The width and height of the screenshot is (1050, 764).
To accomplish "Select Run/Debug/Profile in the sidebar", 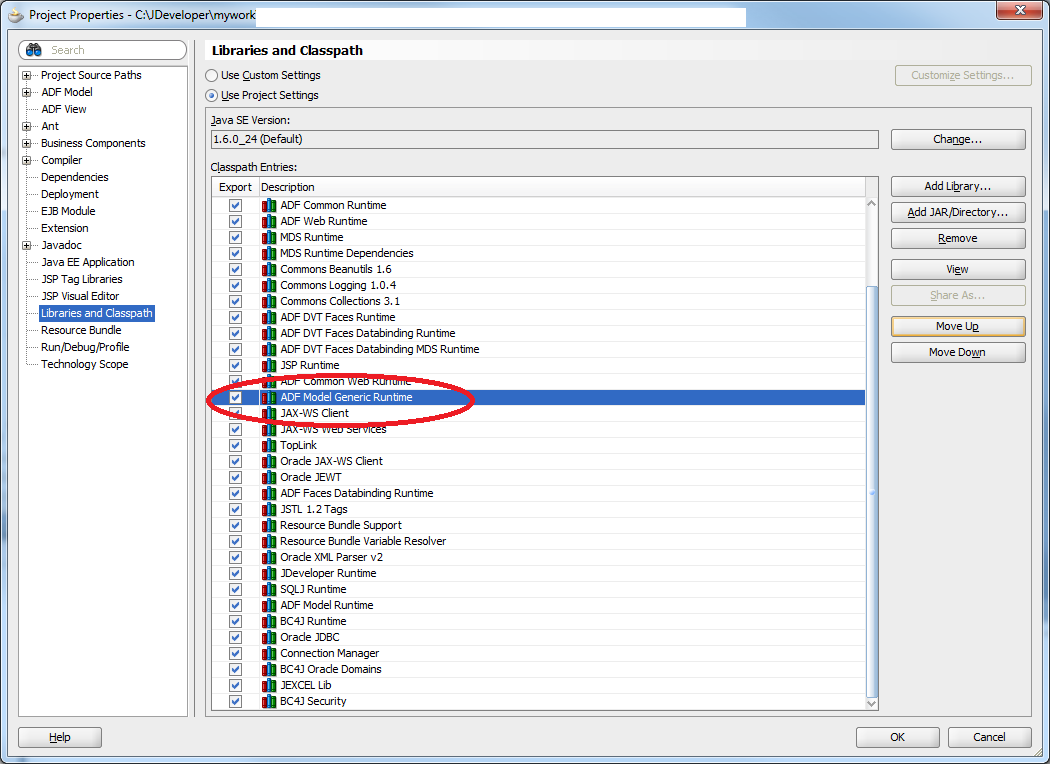I will point(83,347).
